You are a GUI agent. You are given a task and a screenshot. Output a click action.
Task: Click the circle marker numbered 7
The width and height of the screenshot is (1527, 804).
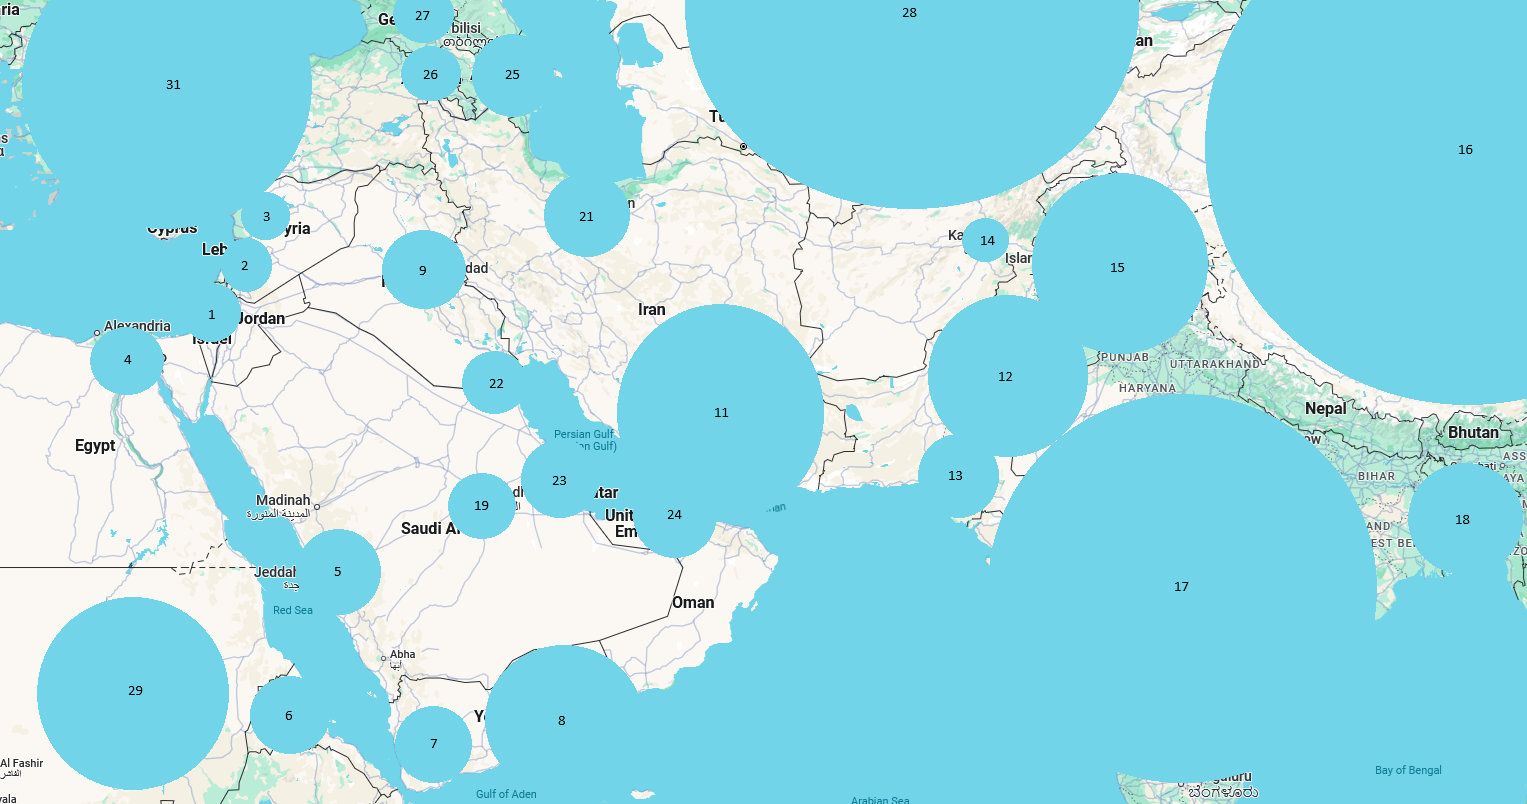pos(433,744)
